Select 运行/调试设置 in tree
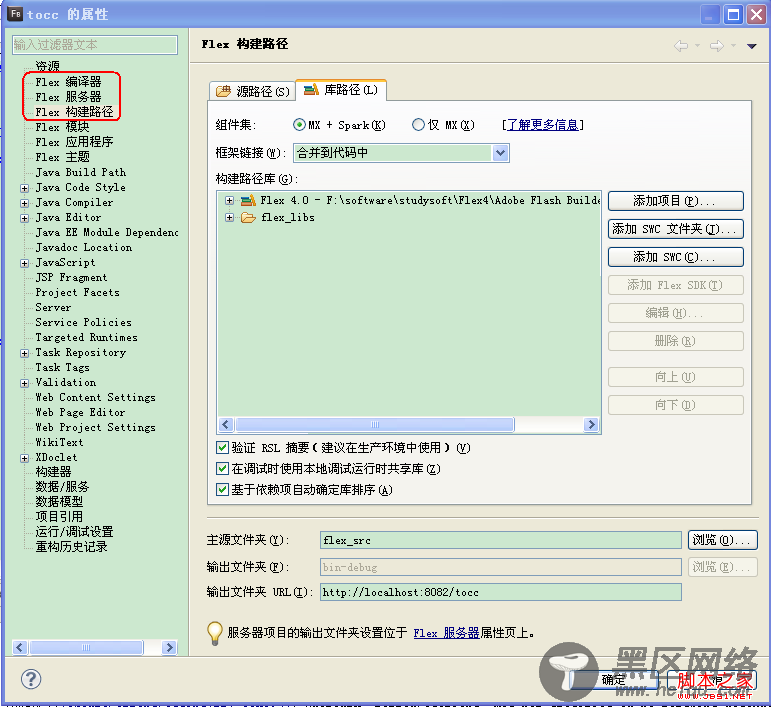The width and height of the screenshot is (771, 707). pyautogui.click(x=74, y=532)
